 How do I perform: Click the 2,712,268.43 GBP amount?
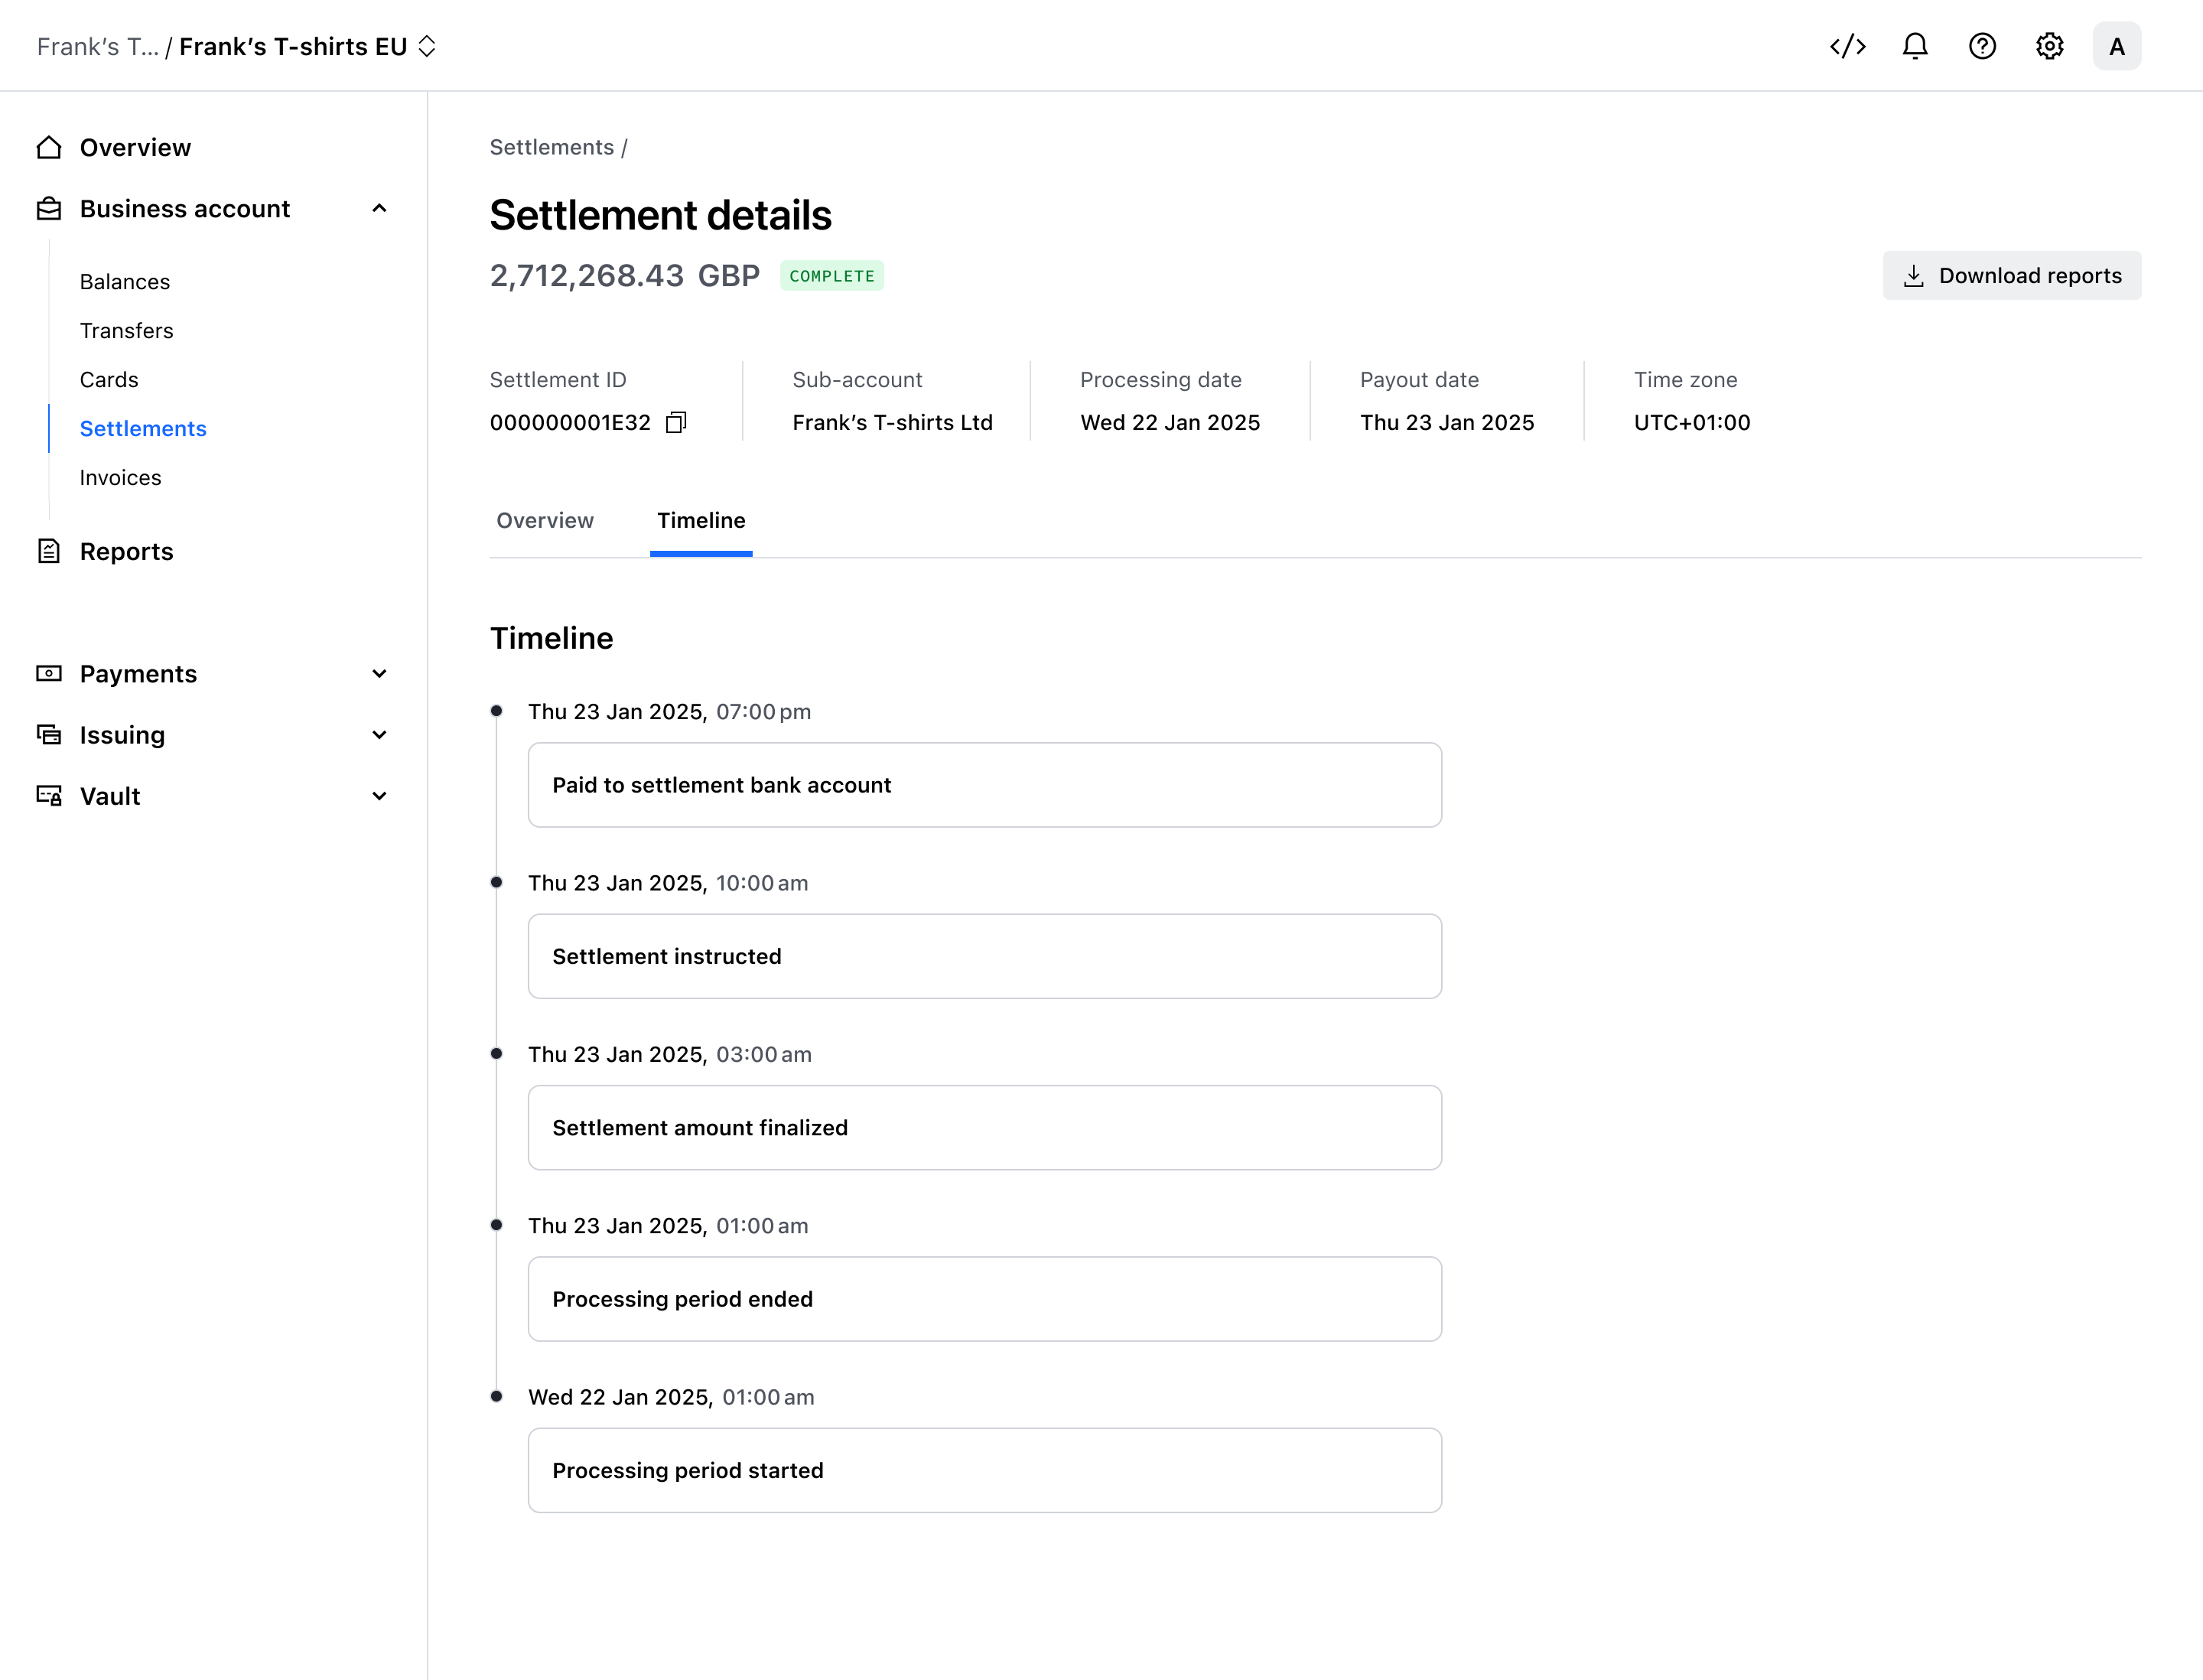pos(624,275)
